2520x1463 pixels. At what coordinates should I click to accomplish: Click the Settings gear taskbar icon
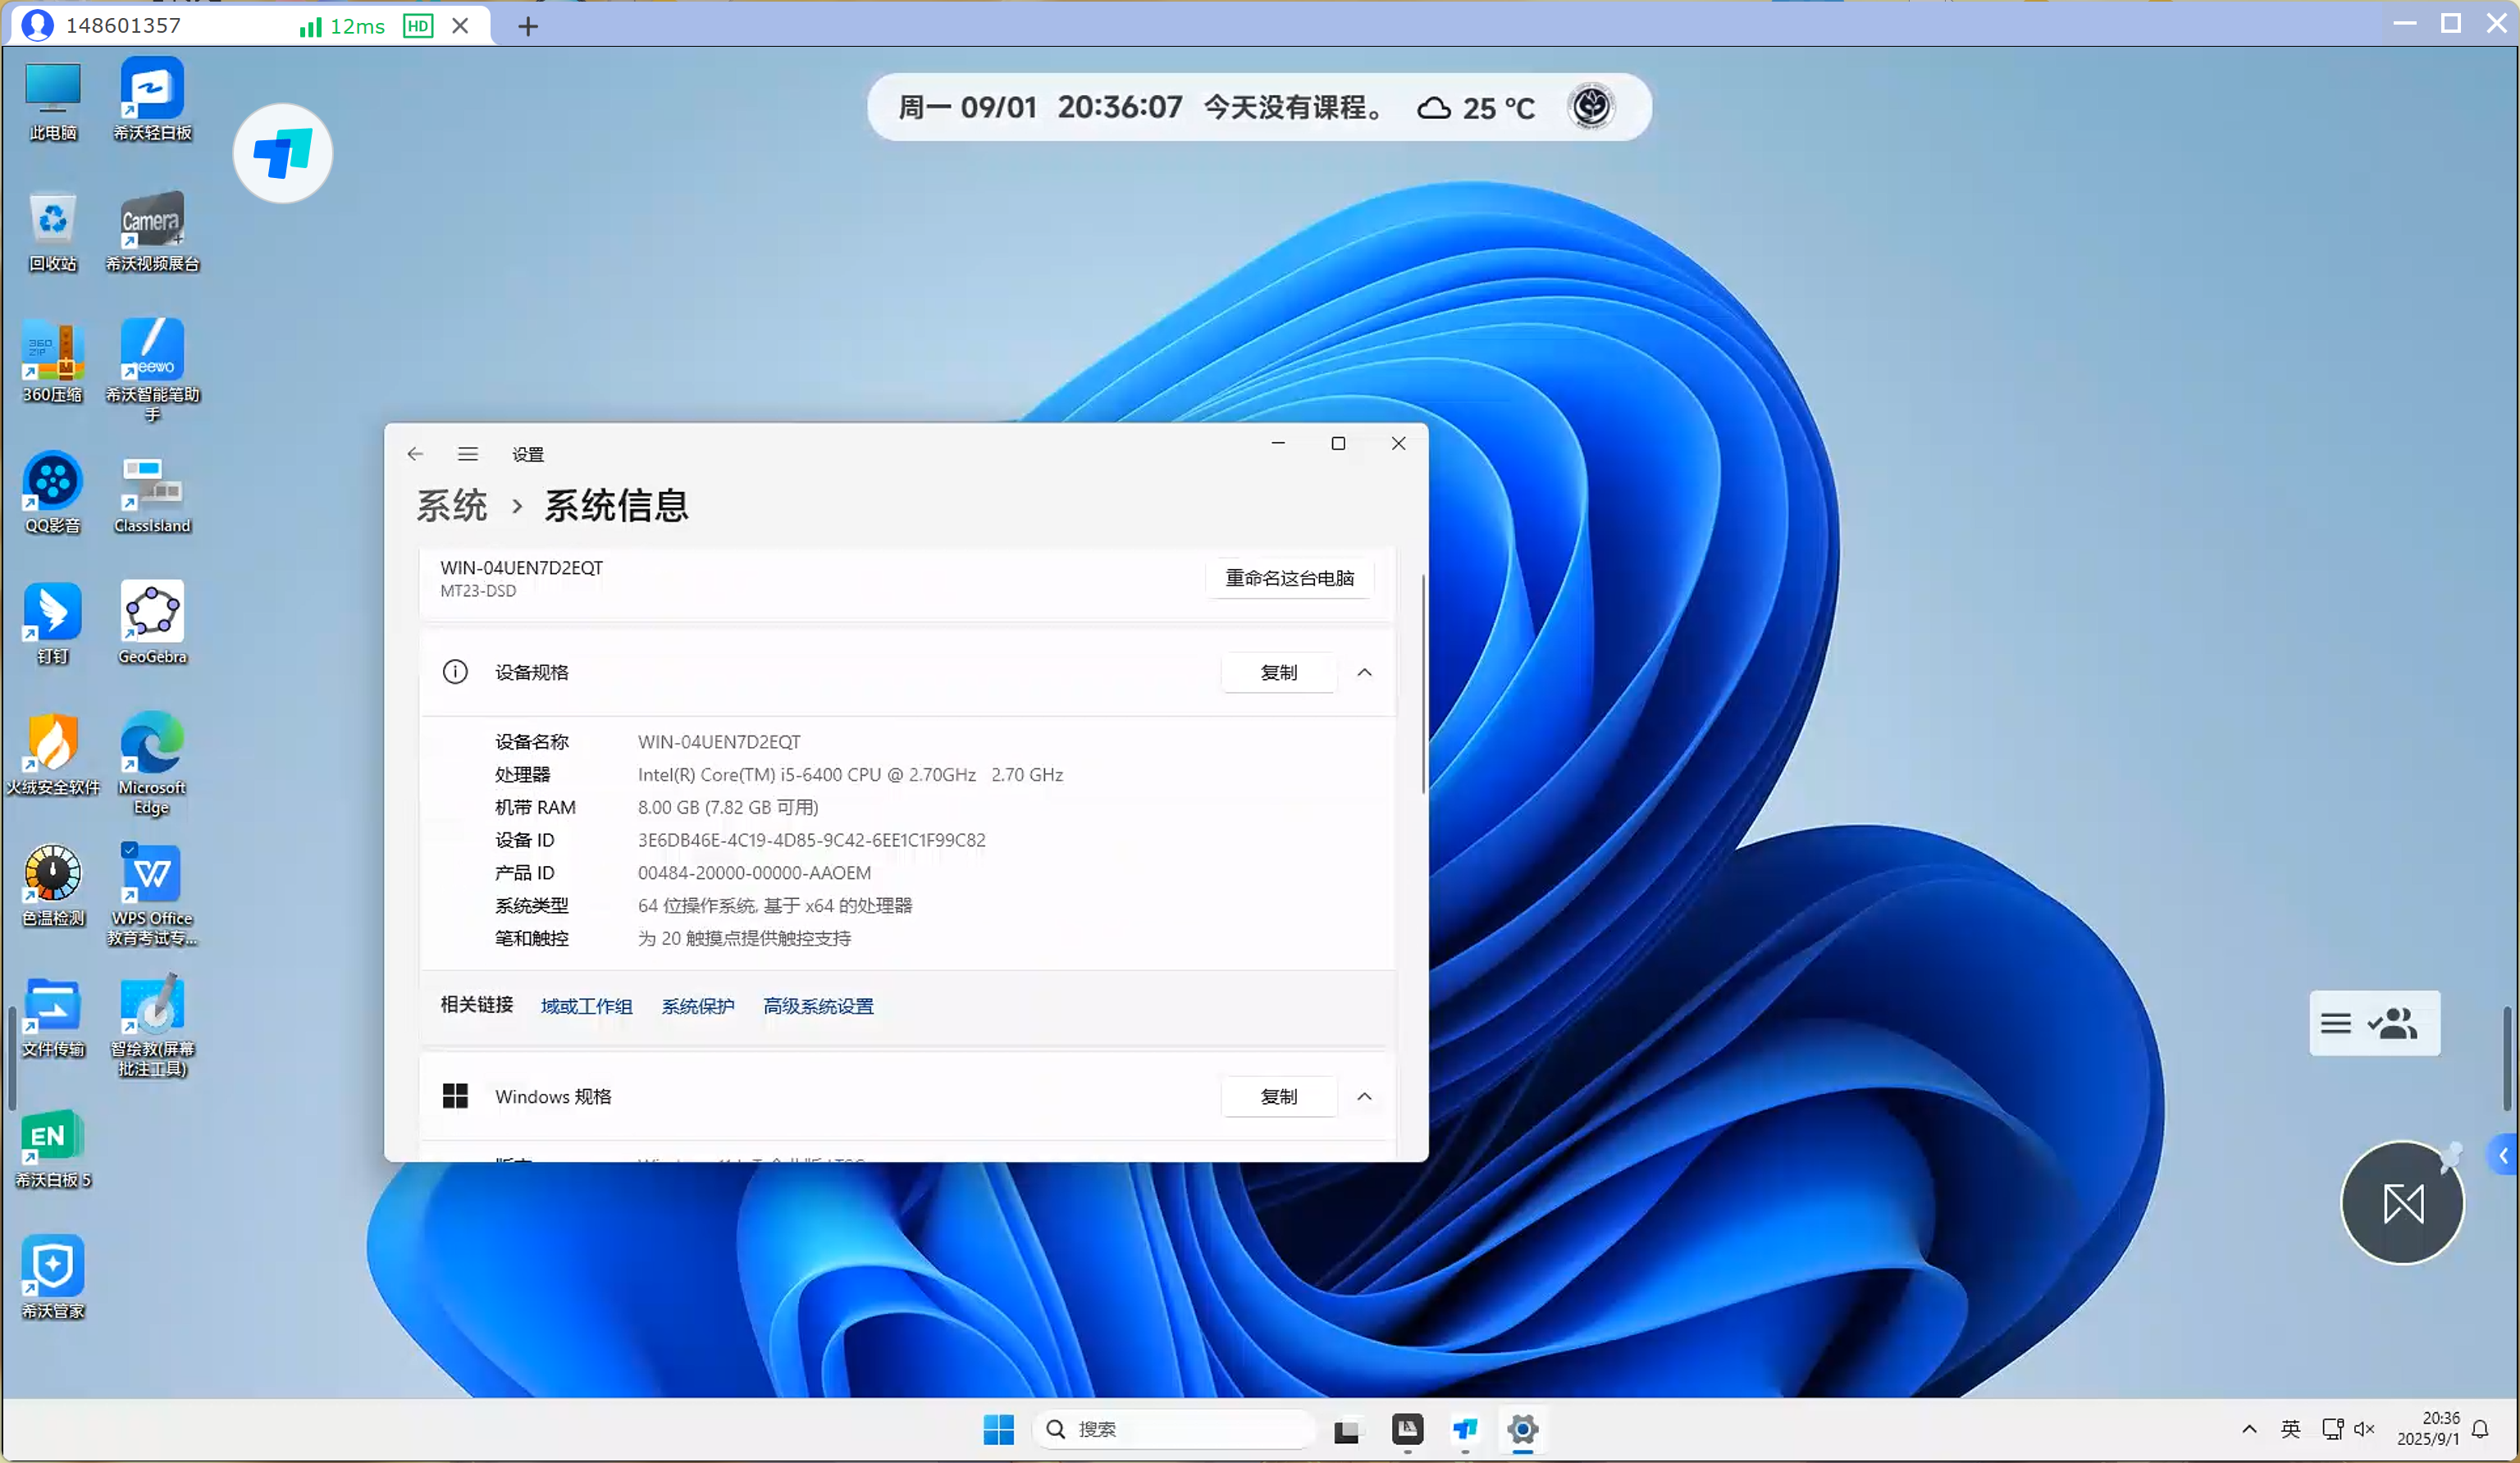pyautogui.click(x=1522, y=1430)
